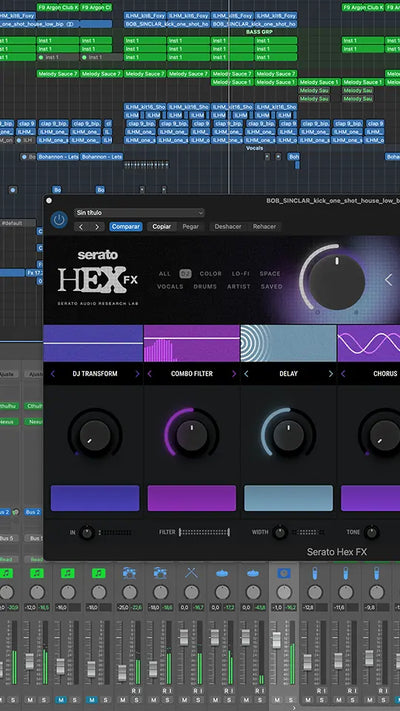The image size is (400, 711).
Task: Click the green music note icon on the -18,0 channel
Action: [x=99, y=573]
